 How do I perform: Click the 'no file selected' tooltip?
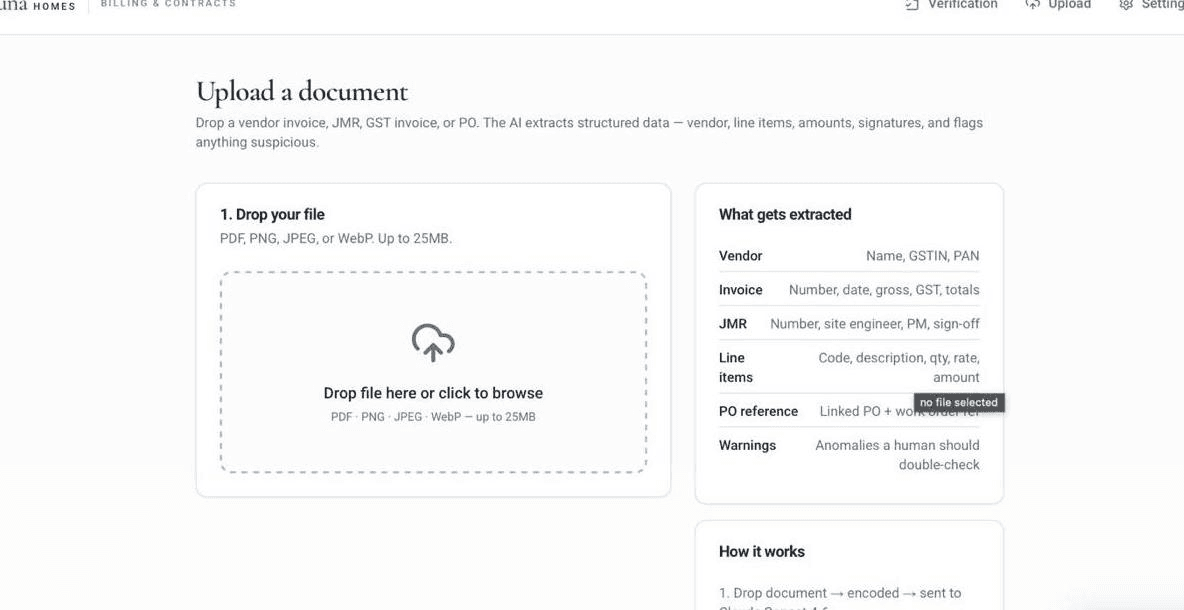click(959, 403)
